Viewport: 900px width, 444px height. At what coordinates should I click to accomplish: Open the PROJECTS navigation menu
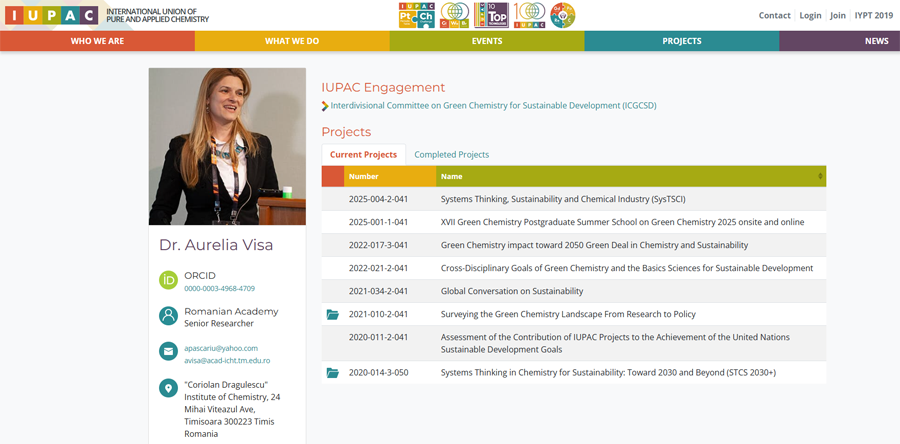pos(681,41)
